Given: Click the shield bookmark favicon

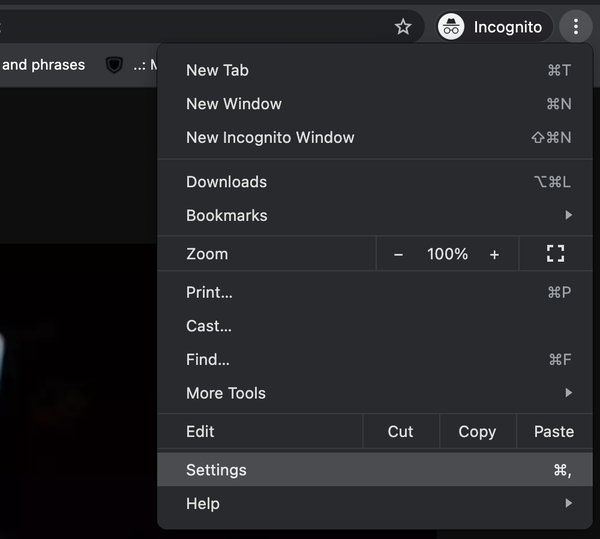Looking at the screenshot, I should 114,65.
